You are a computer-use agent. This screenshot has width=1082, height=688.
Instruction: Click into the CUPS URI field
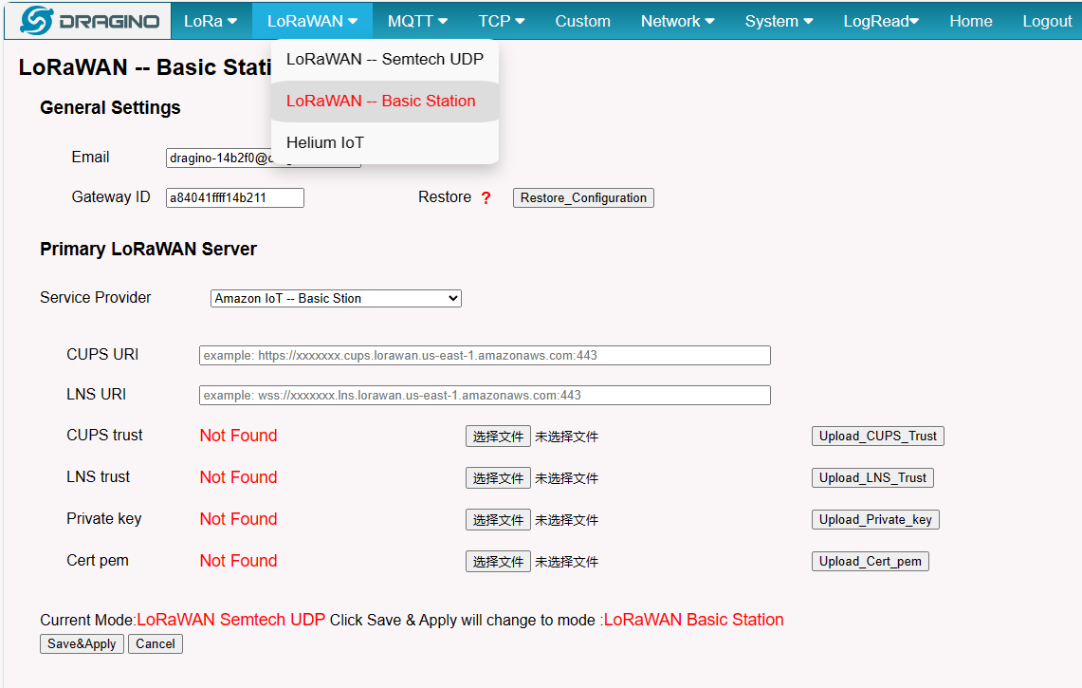[x=484, y=355]
